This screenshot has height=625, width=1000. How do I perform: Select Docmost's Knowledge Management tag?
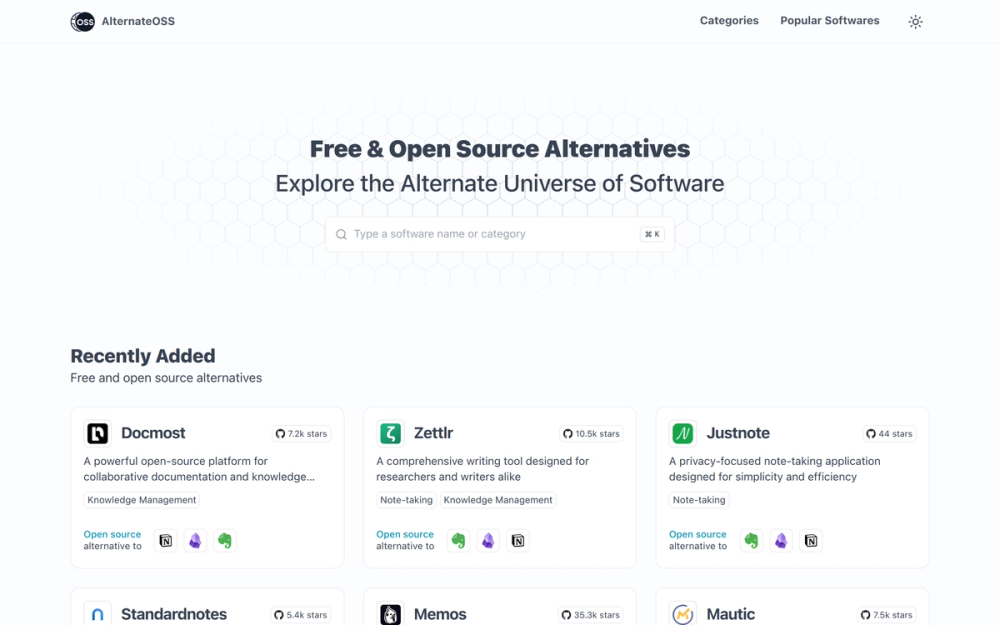[142, 500]
